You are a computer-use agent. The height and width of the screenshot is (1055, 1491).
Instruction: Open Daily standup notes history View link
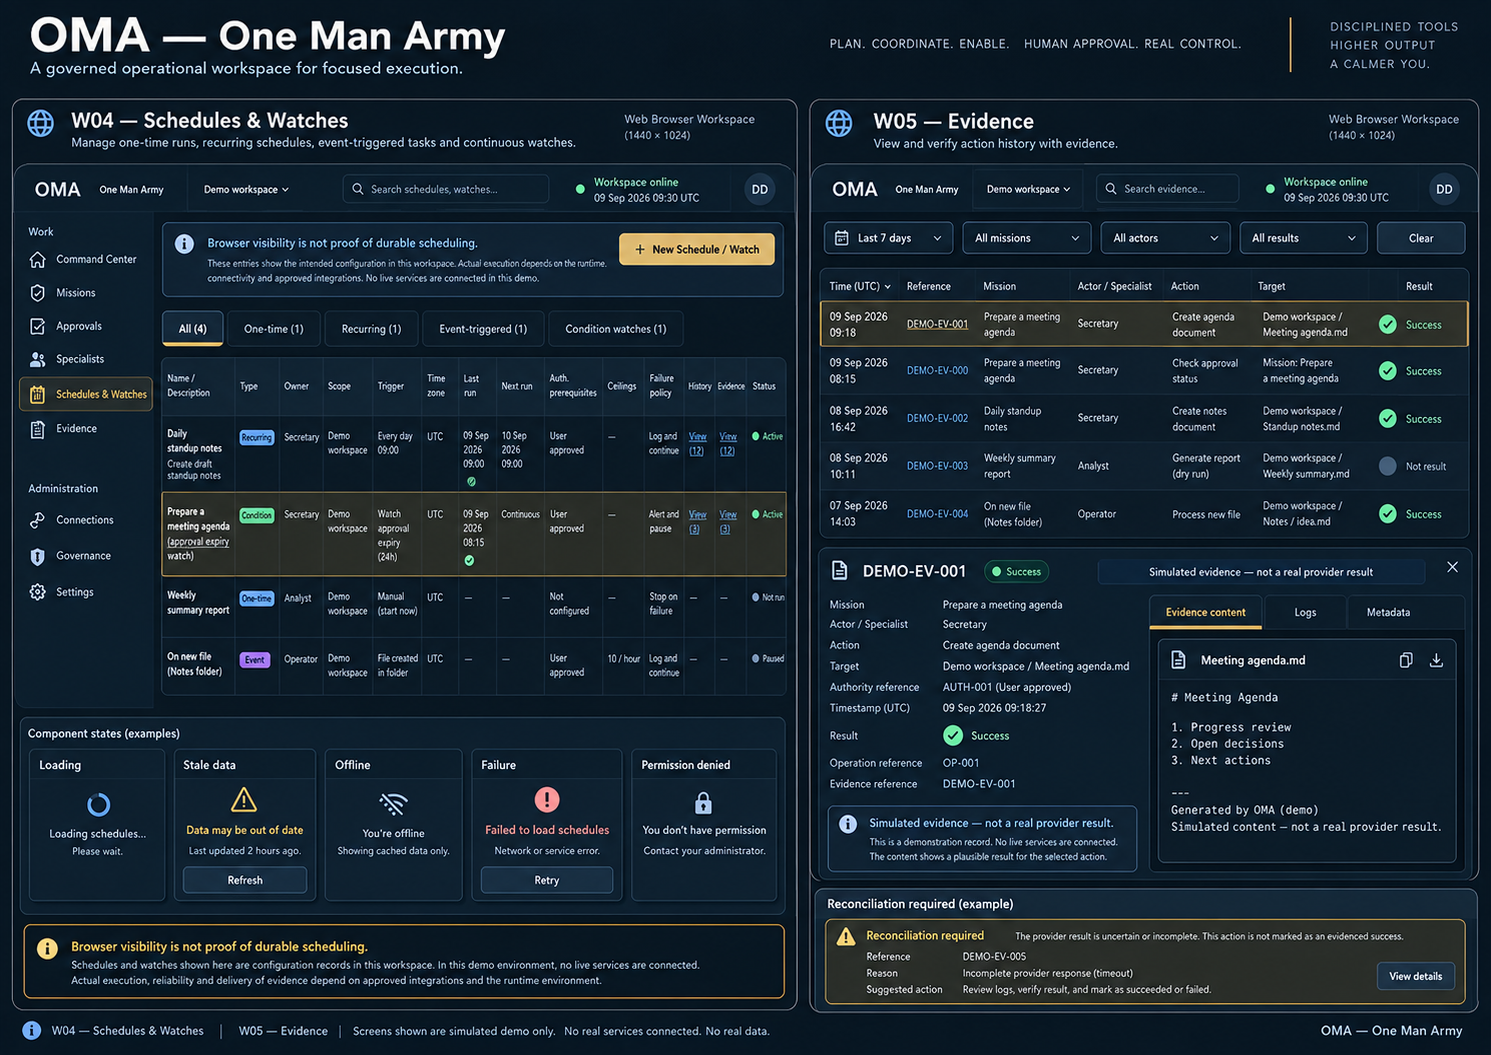coord(698,444)
